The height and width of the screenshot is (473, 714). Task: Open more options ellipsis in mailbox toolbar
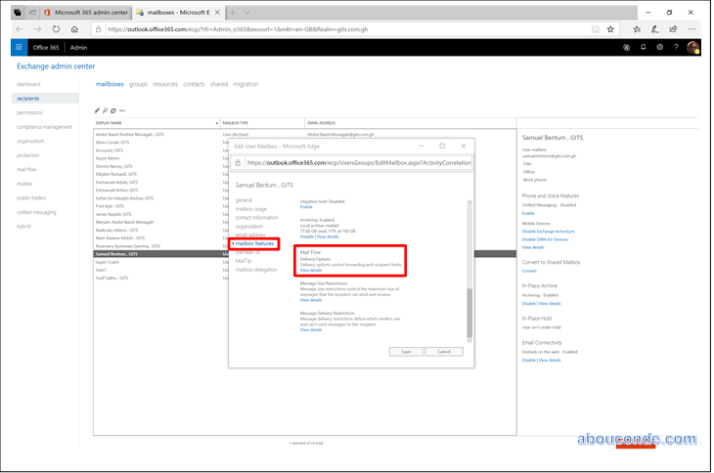(x=122, y=110)
